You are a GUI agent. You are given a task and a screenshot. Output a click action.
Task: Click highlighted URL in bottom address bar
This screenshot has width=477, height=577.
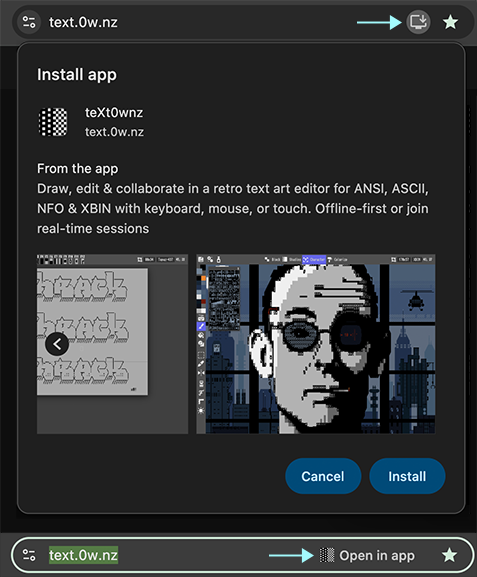pyautogui.click(x=84, y=555)
